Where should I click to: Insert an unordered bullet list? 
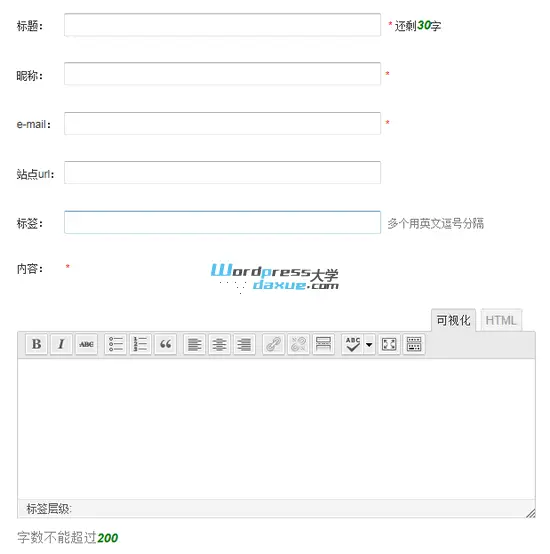(116, 344)
